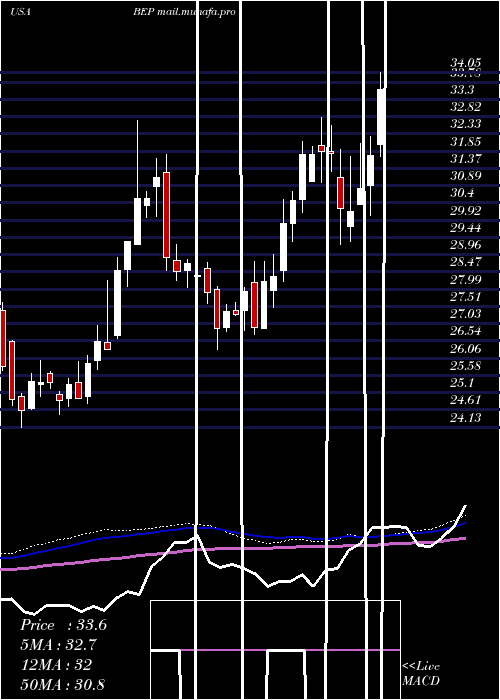This screenshot has width=500, height=700.
Task: Click the 25.1 price axis label
Action: coord(462,383)
